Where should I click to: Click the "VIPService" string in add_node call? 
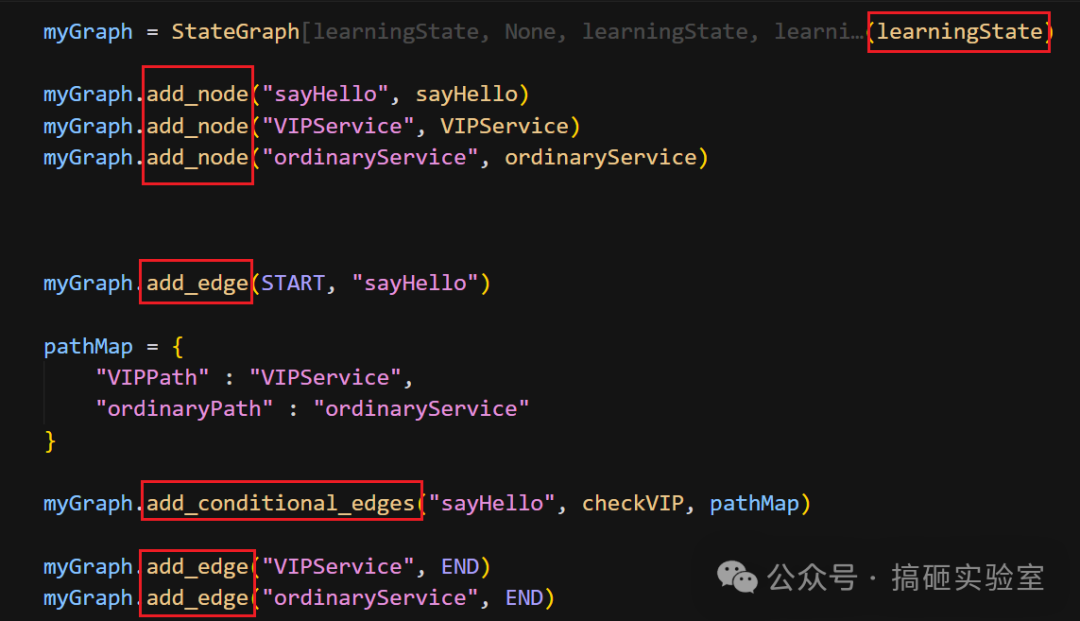338,126
